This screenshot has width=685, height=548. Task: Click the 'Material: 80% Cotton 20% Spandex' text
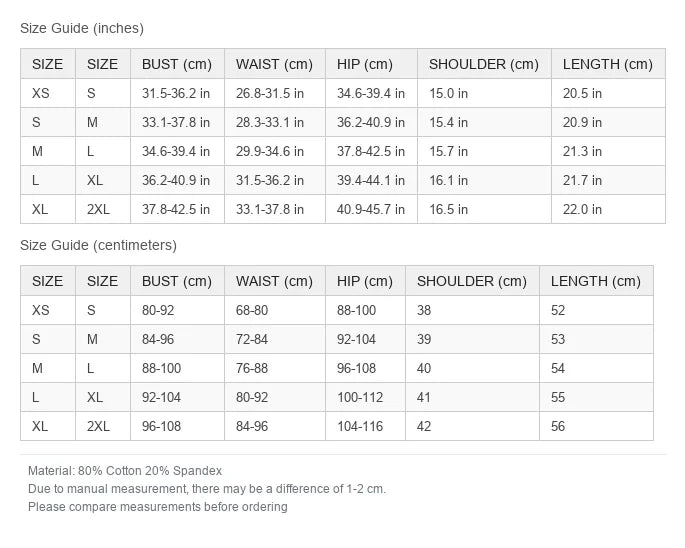pyautogui.click(x=125, y=471)
